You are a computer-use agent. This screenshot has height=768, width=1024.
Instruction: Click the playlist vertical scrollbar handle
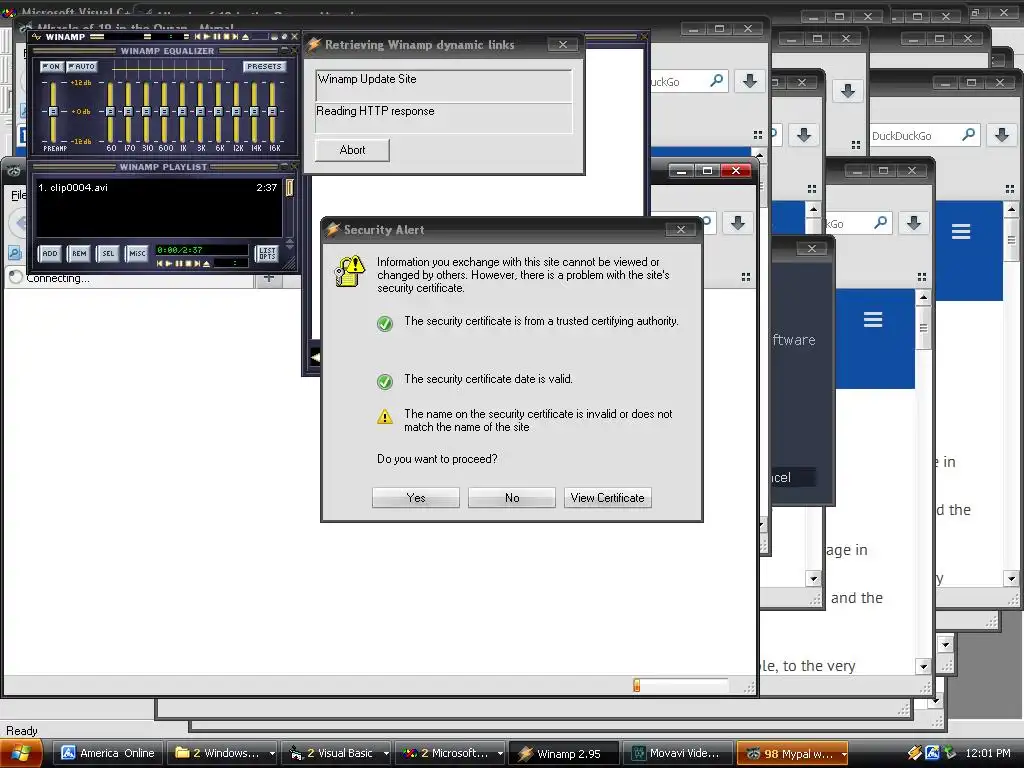coord(289,188)
